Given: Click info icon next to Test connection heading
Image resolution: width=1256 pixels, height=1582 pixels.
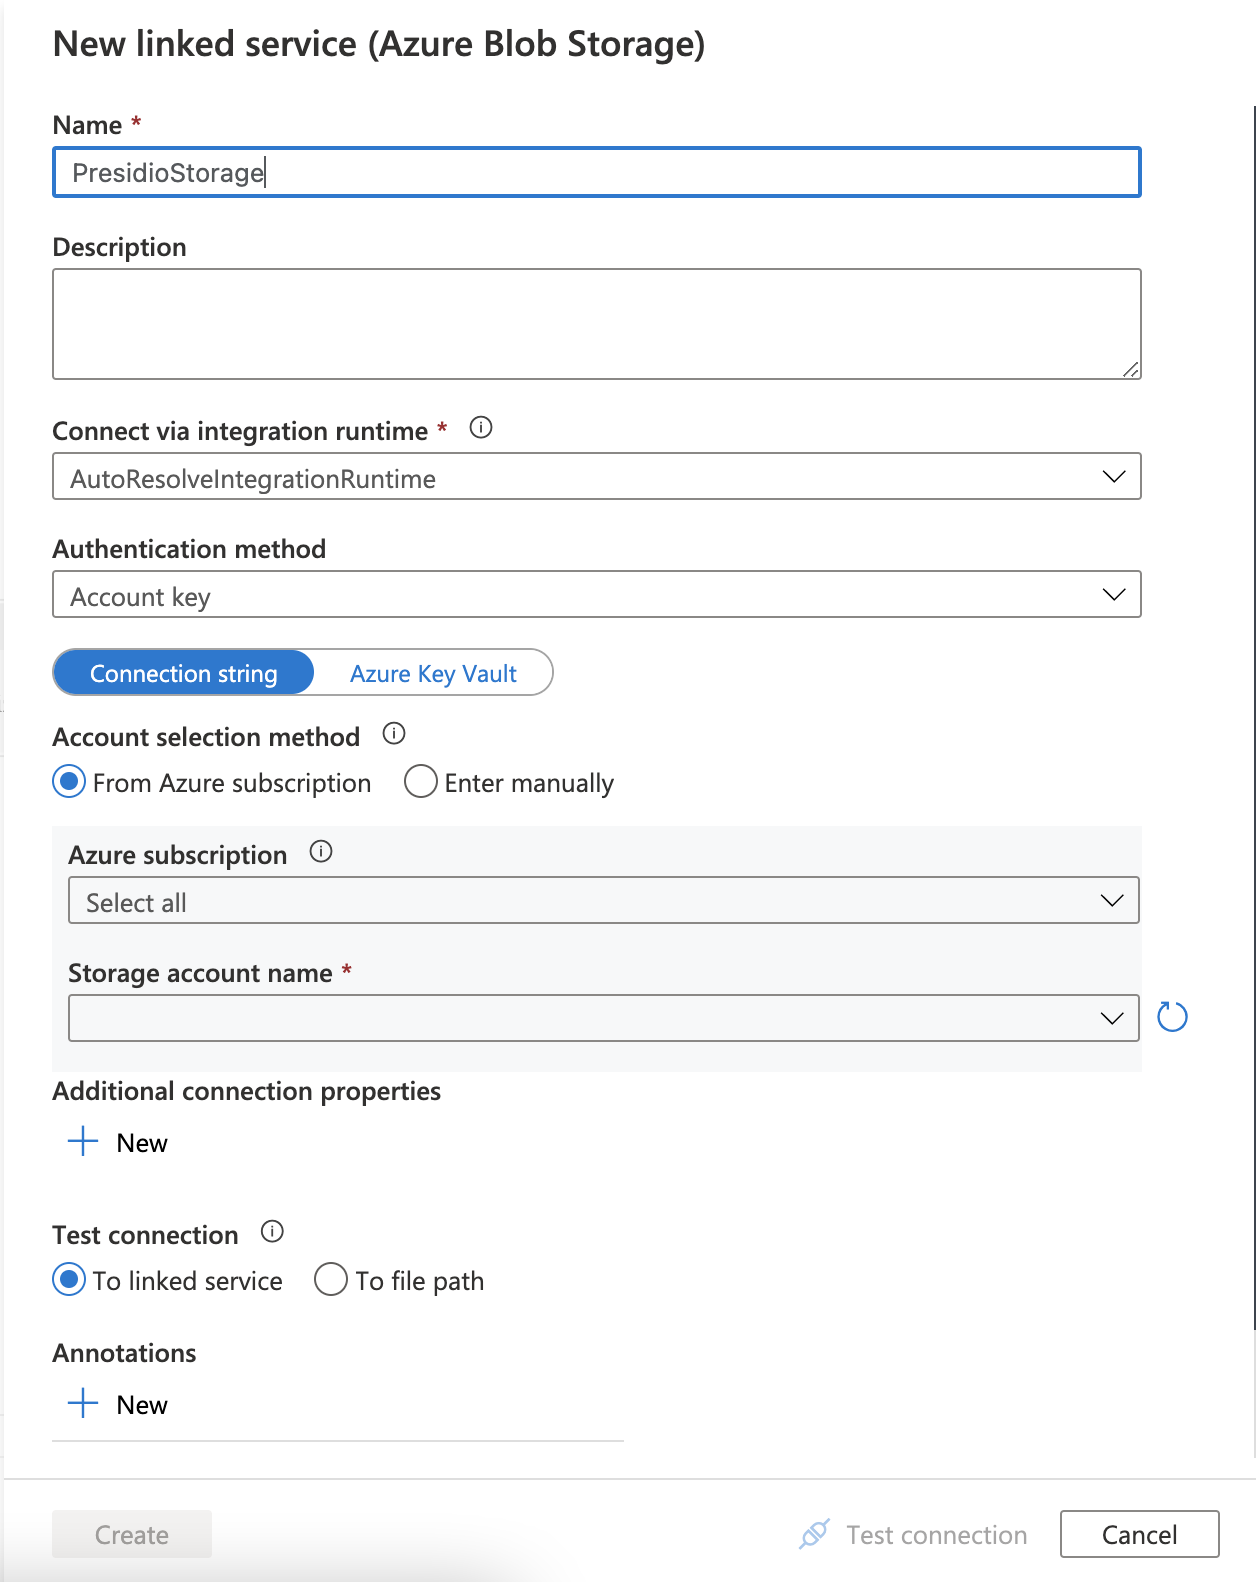Looking at the screenshot, I should click(x=272, y=1232).
